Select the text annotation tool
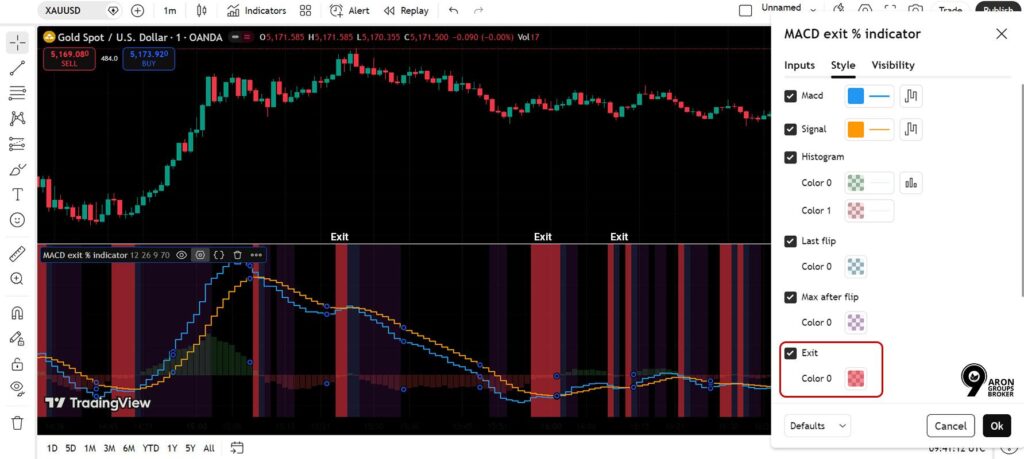The image size is (1024, 459). [x=18, y=195]
